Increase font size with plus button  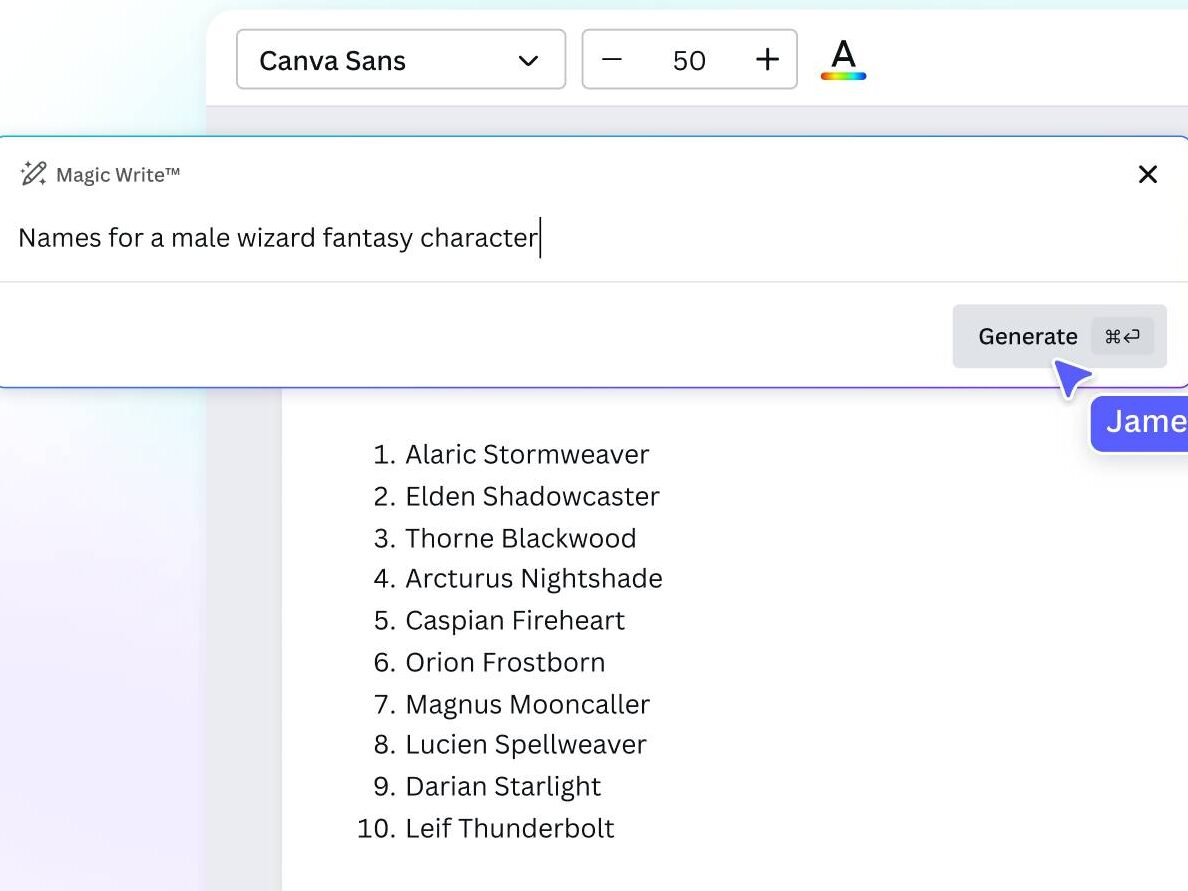[x=768, y=59]
